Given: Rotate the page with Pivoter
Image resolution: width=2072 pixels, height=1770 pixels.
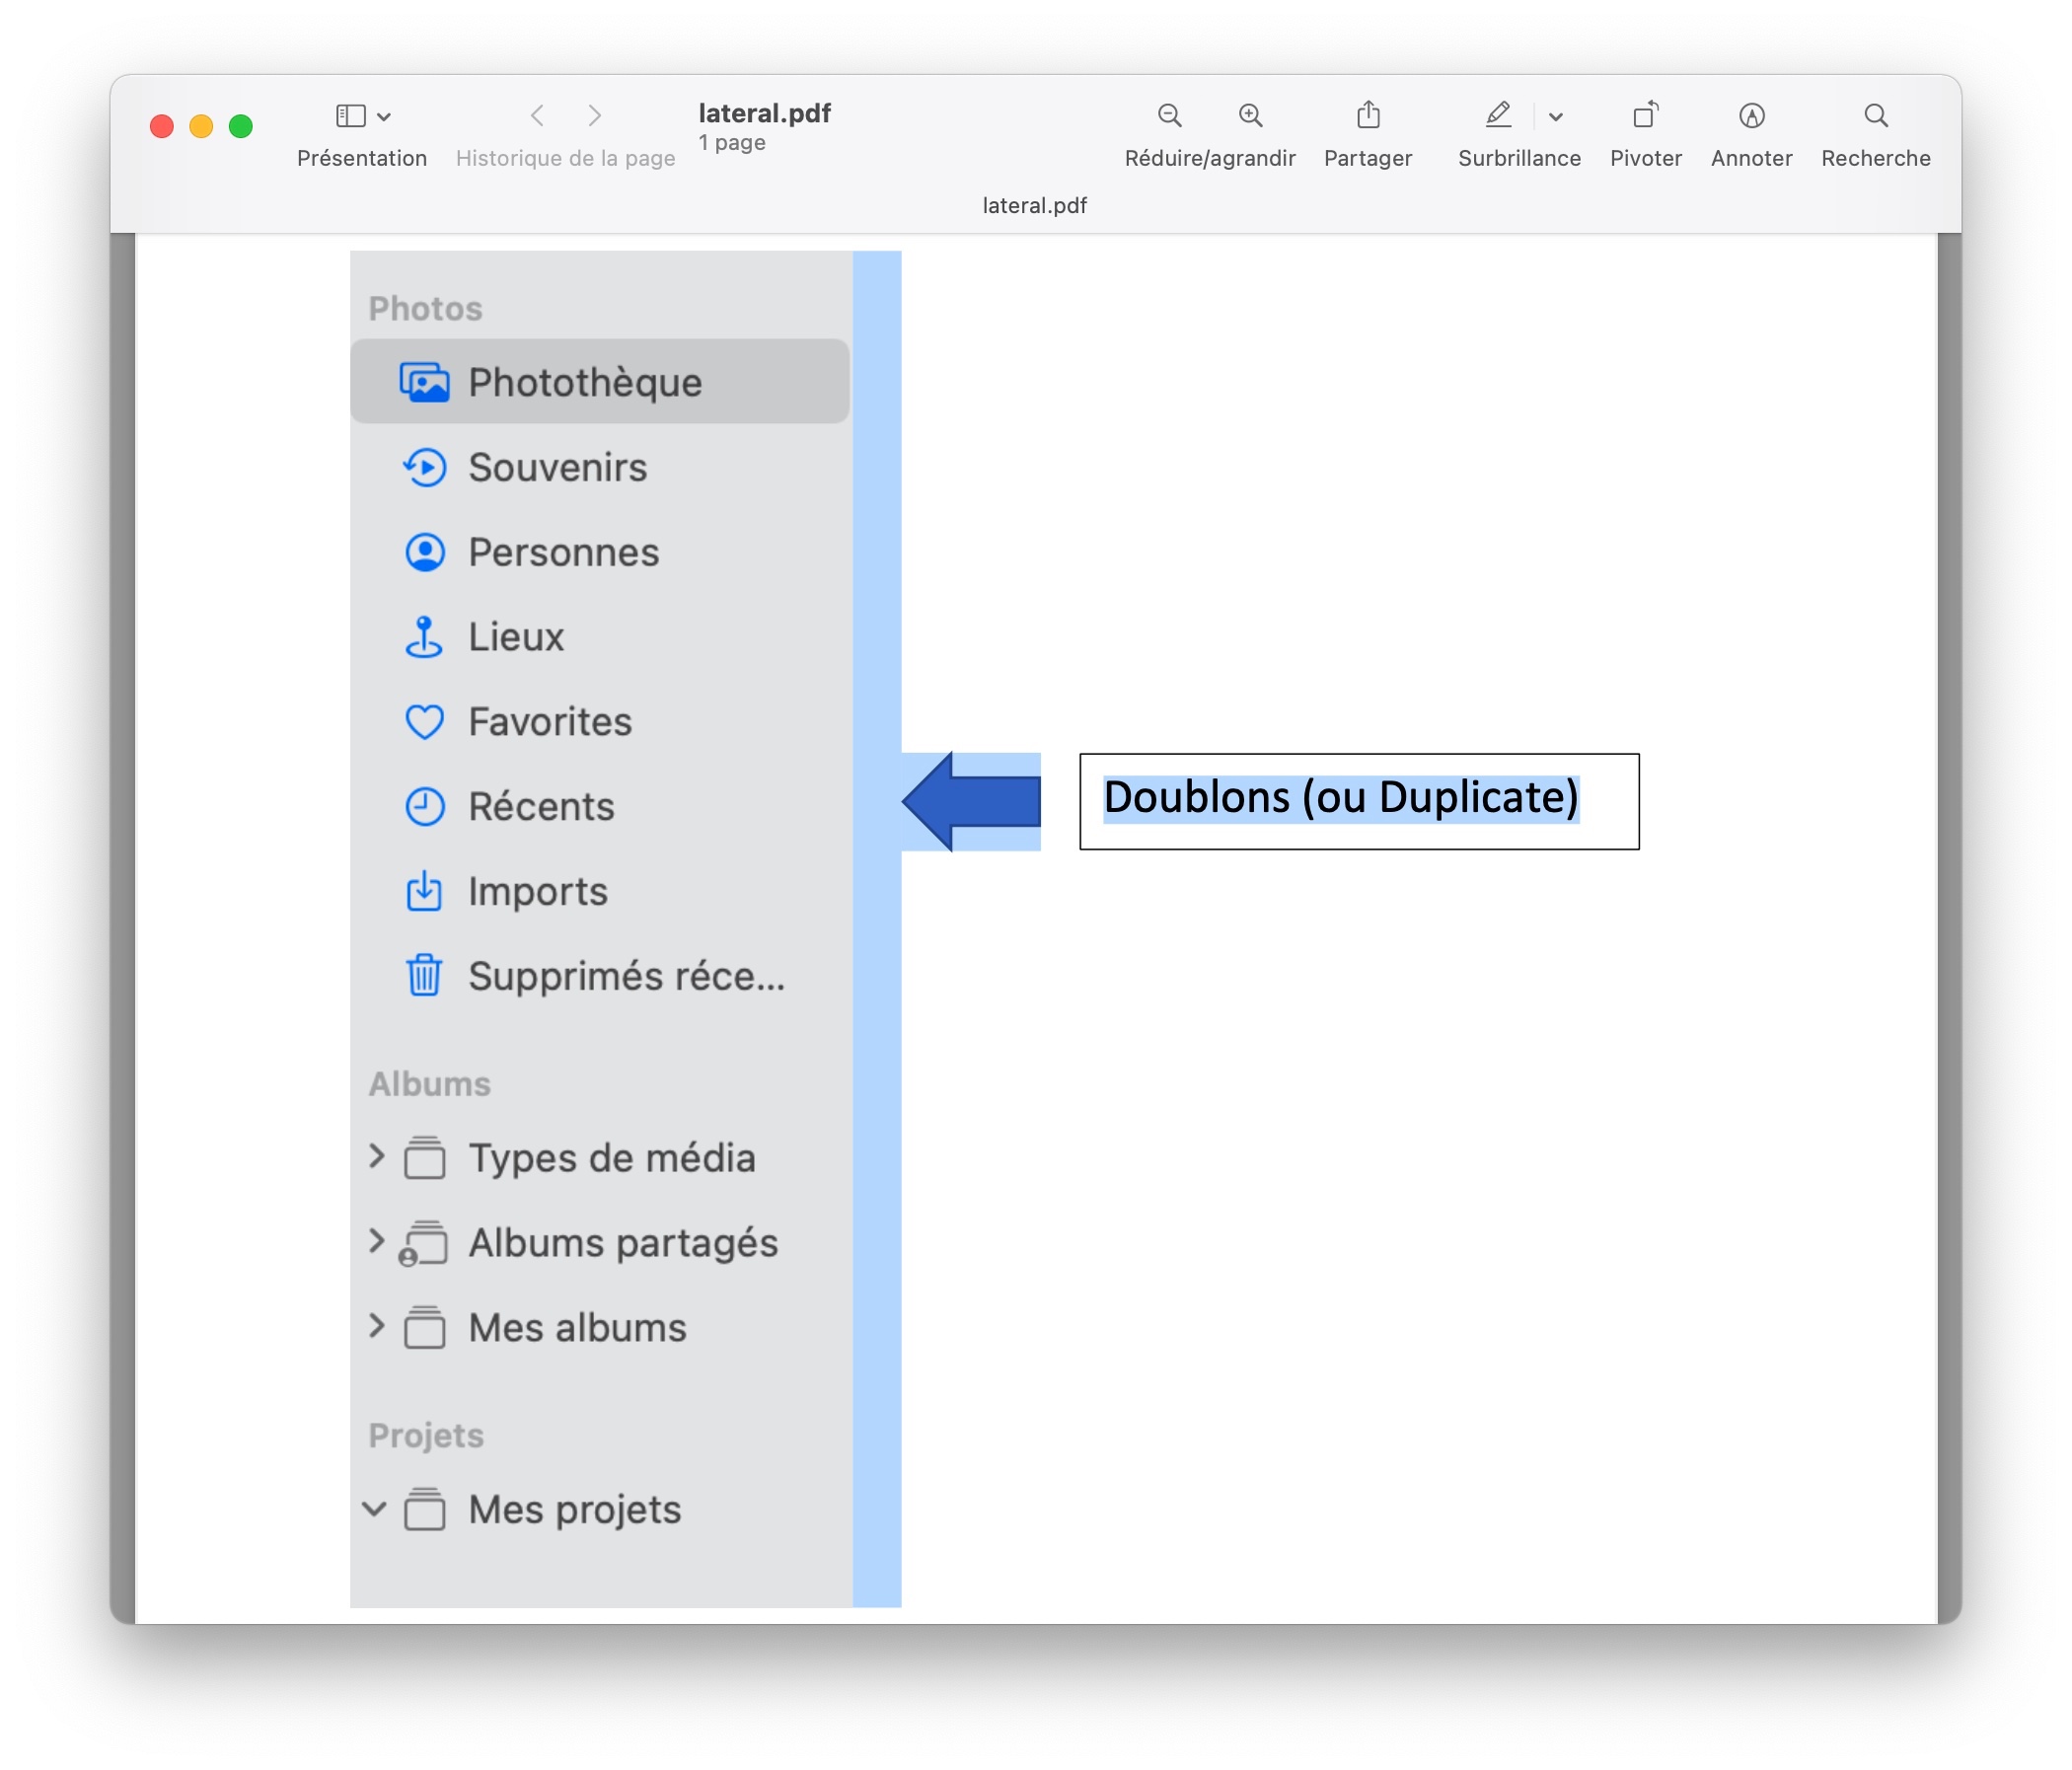Looking at the screenshot, I should (x=1645, y=116).
